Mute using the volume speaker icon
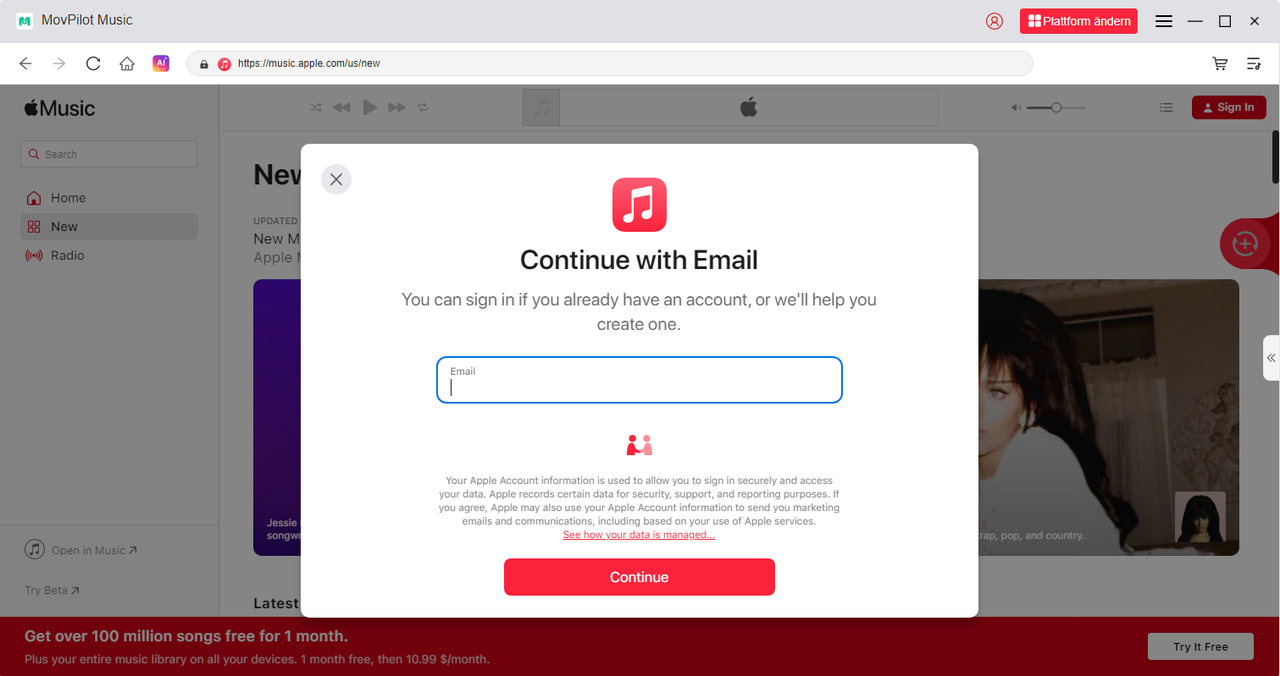1280x676 pixels. click(1016, 107)
